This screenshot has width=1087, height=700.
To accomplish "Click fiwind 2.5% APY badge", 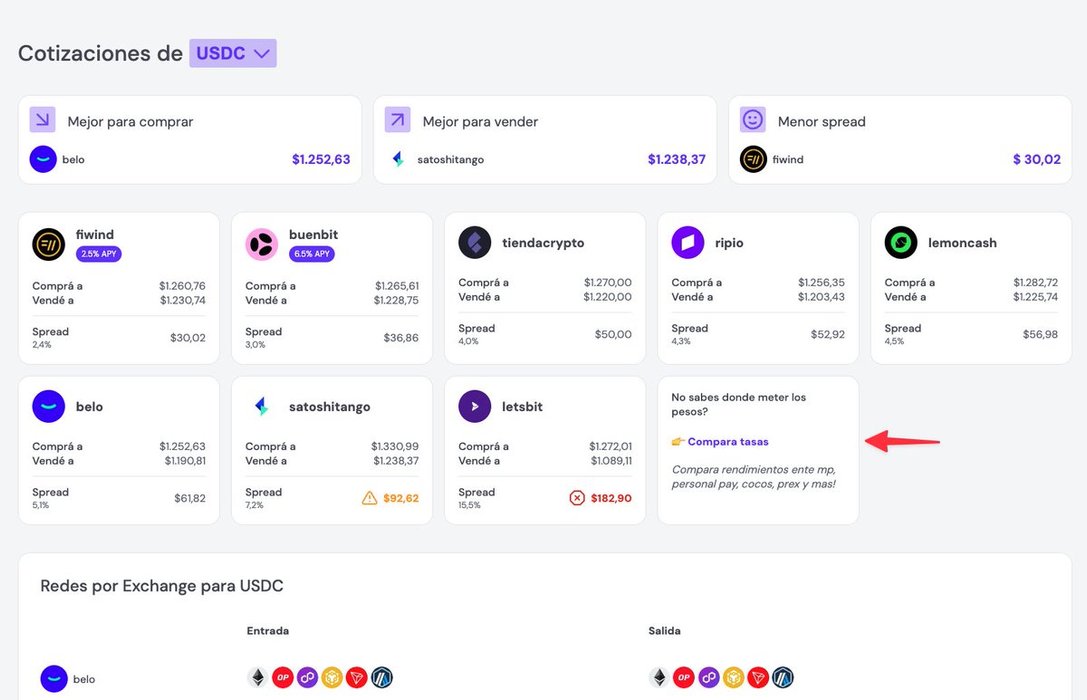I will coord(99,254).
